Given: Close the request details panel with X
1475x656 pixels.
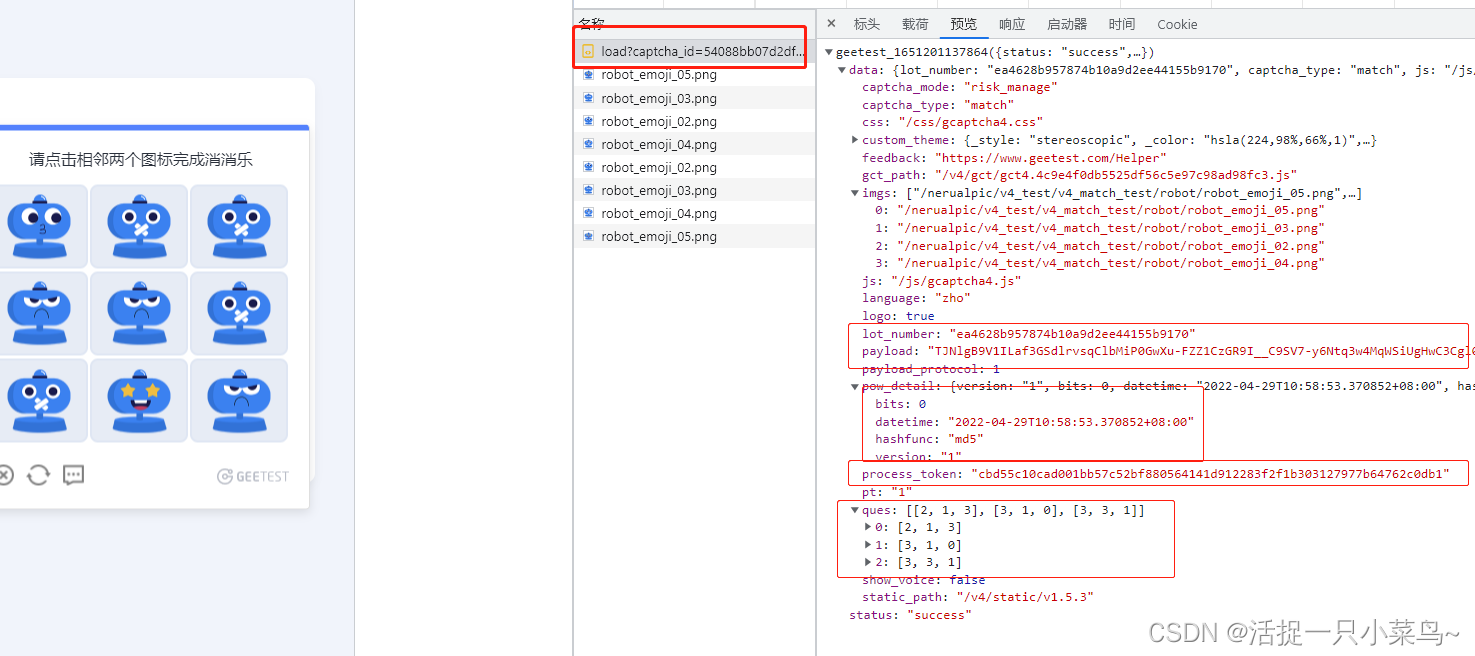Looking at the screenshot, I should coord(831,24).
